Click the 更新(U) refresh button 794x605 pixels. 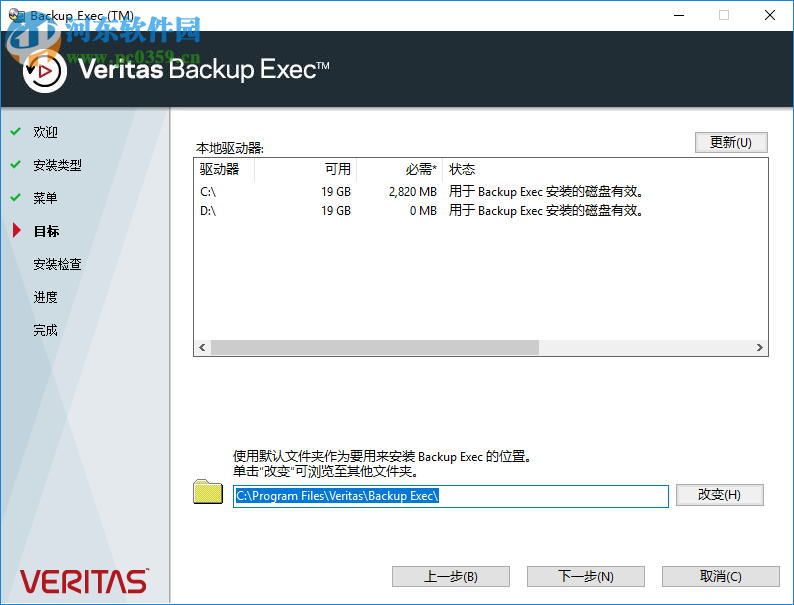tap(731, 142)
